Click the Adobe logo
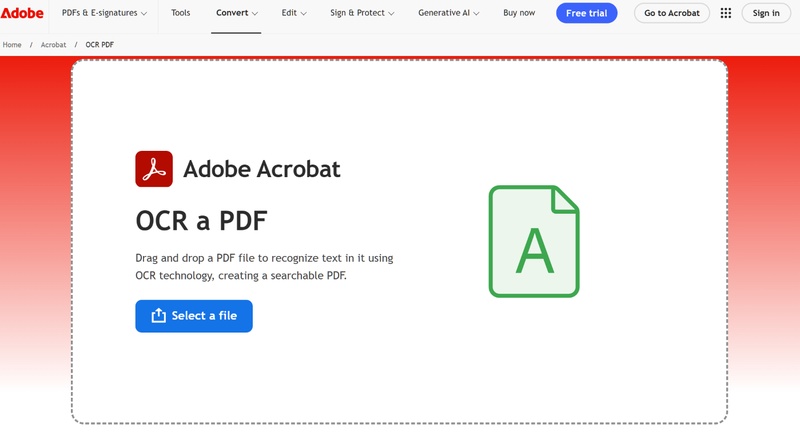Screen dimensions: 800x432 point(22,13)
